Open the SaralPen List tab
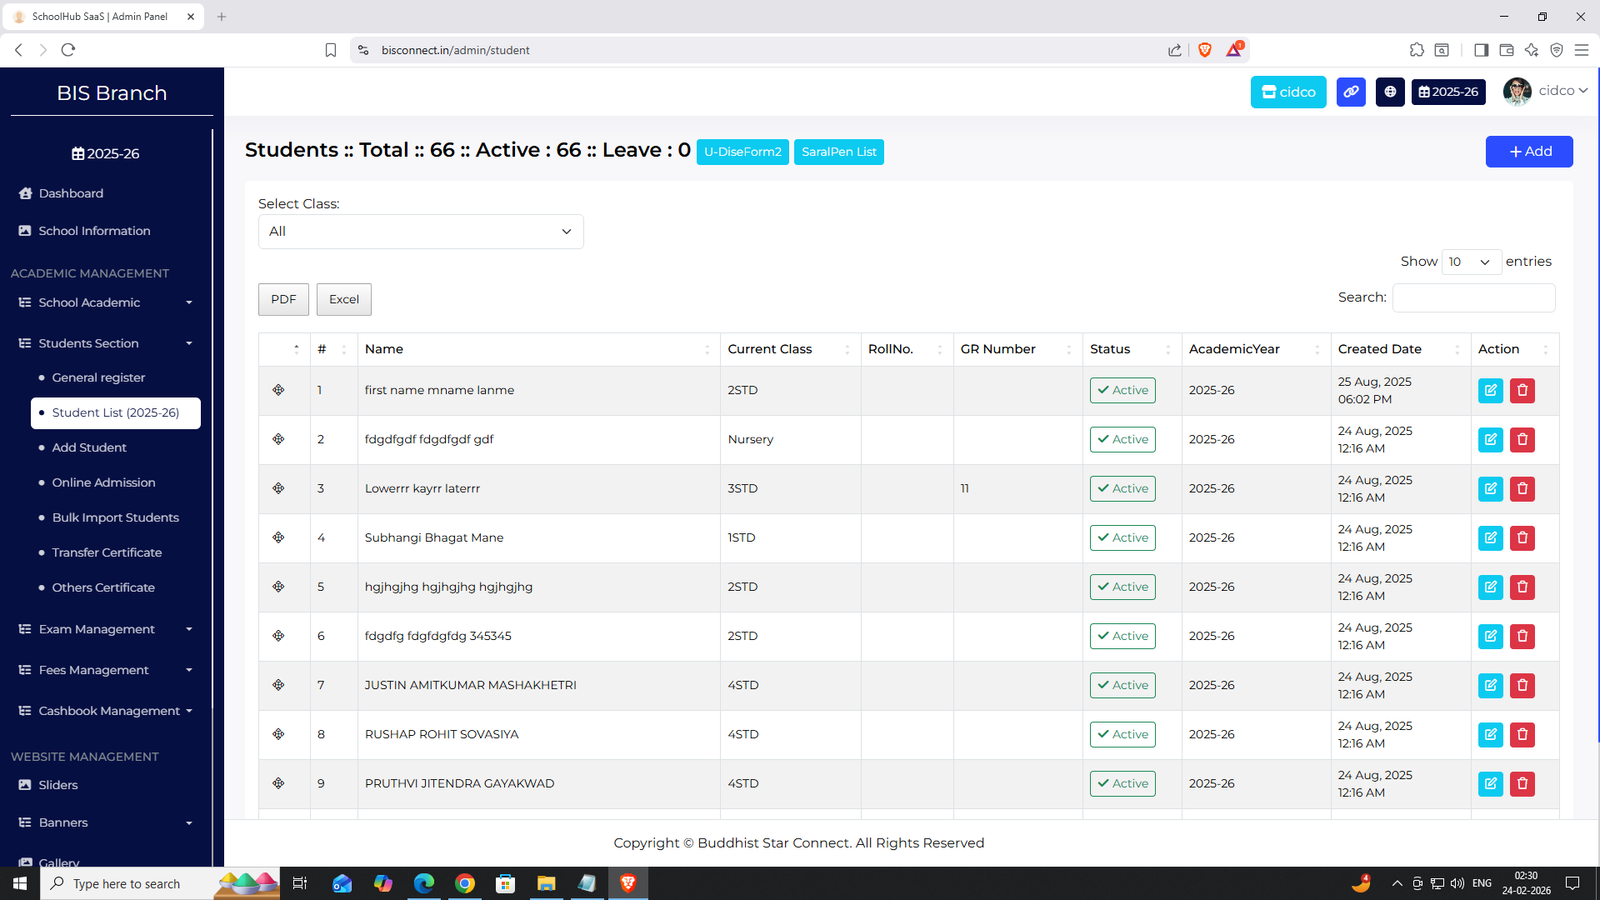1600x900 pixels. point(838,152)
